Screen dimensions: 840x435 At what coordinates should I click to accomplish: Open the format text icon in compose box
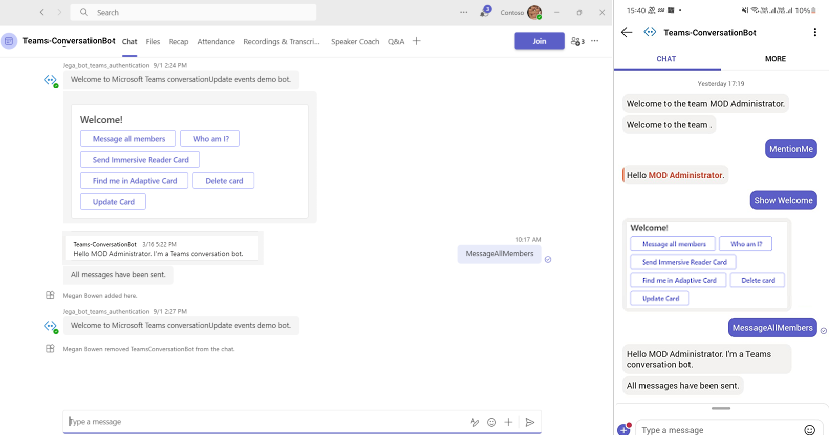click(x=475, y=422)
